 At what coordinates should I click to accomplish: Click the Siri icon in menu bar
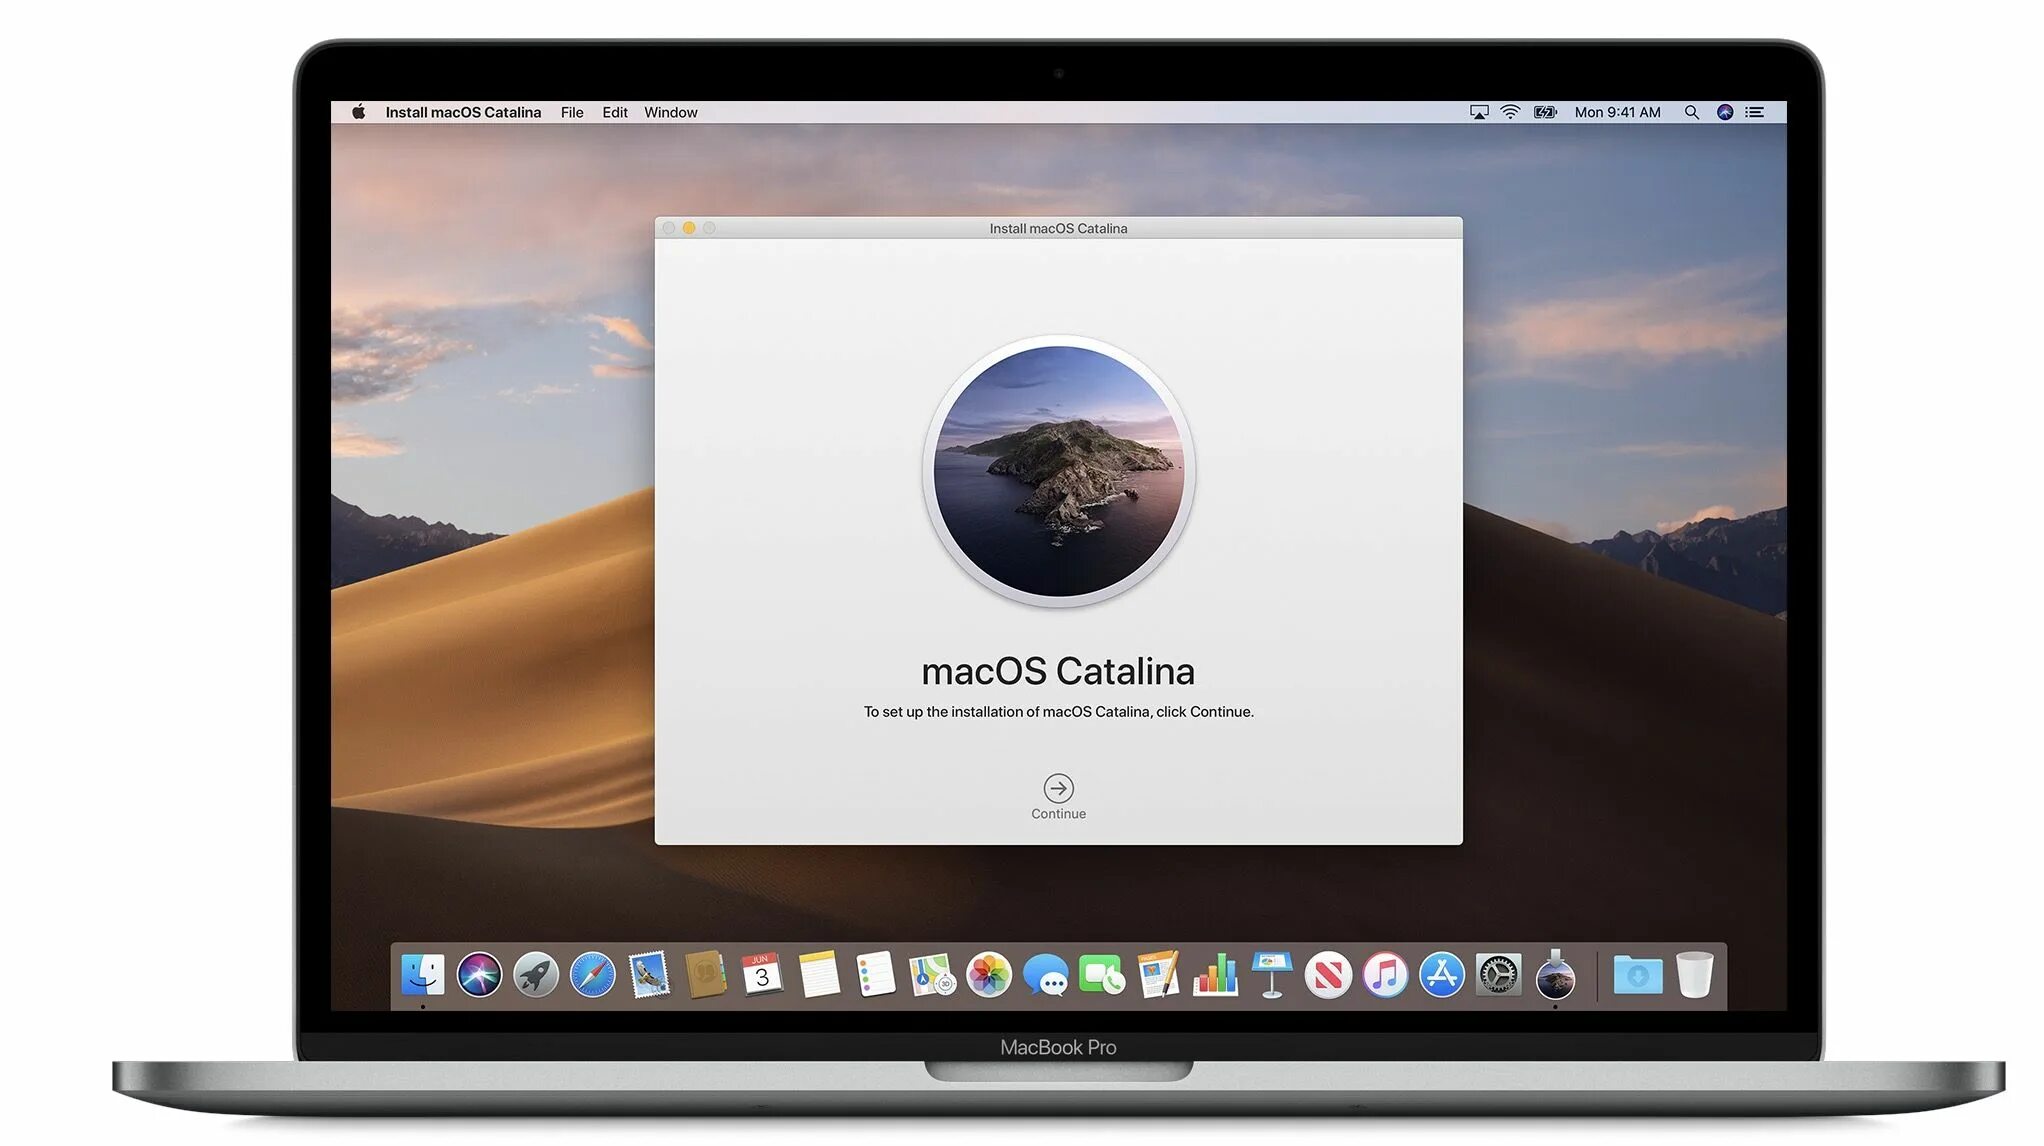point(1725,112)
